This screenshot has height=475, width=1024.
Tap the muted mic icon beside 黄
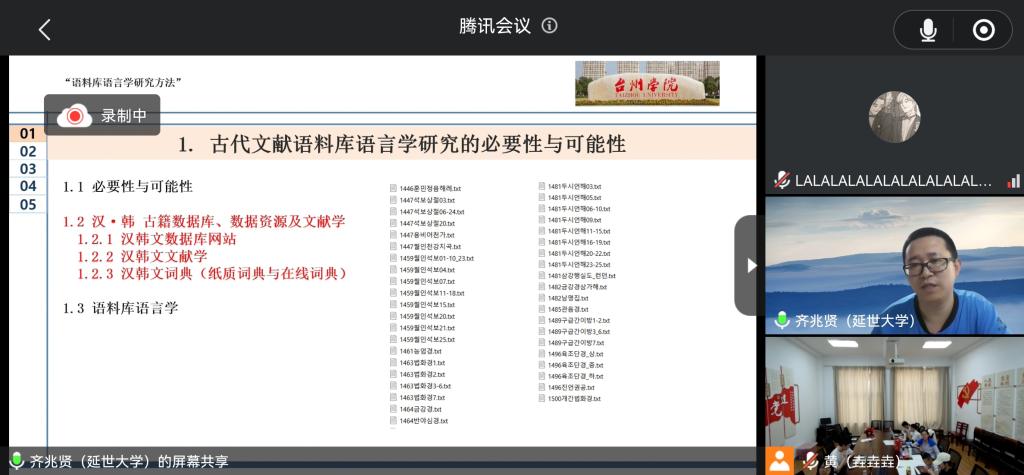(x=810, y=461)
